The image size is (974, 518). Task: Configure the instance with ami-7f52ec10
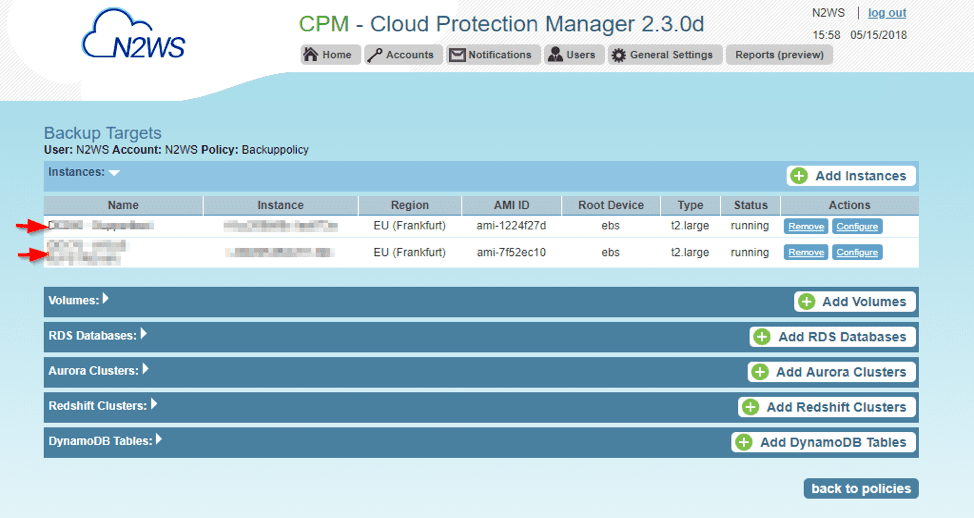(x=857, y=252)
